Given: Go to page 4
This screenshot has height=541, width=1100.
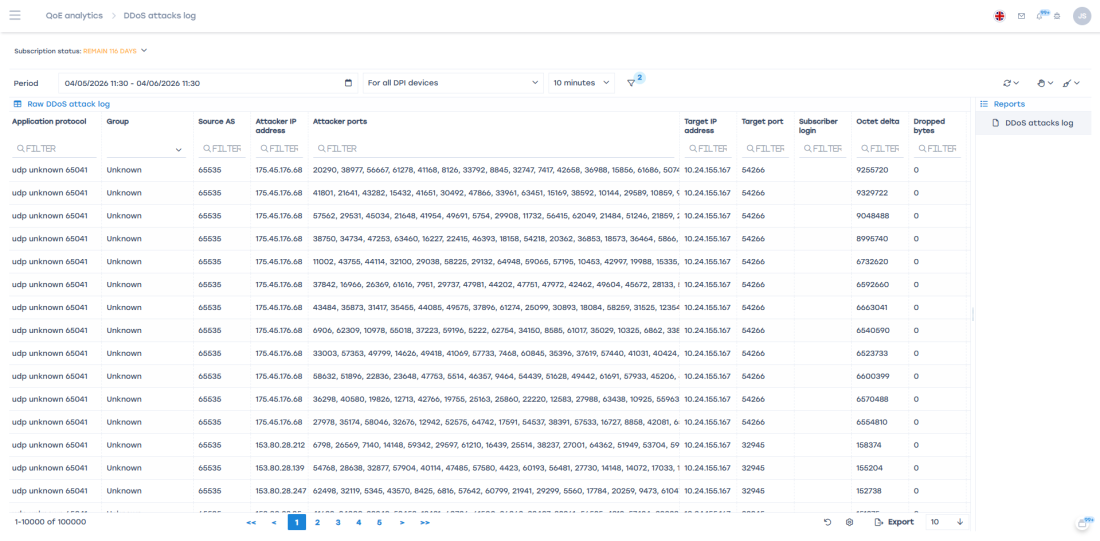Looking at the screenshot, I should [358, 522].
